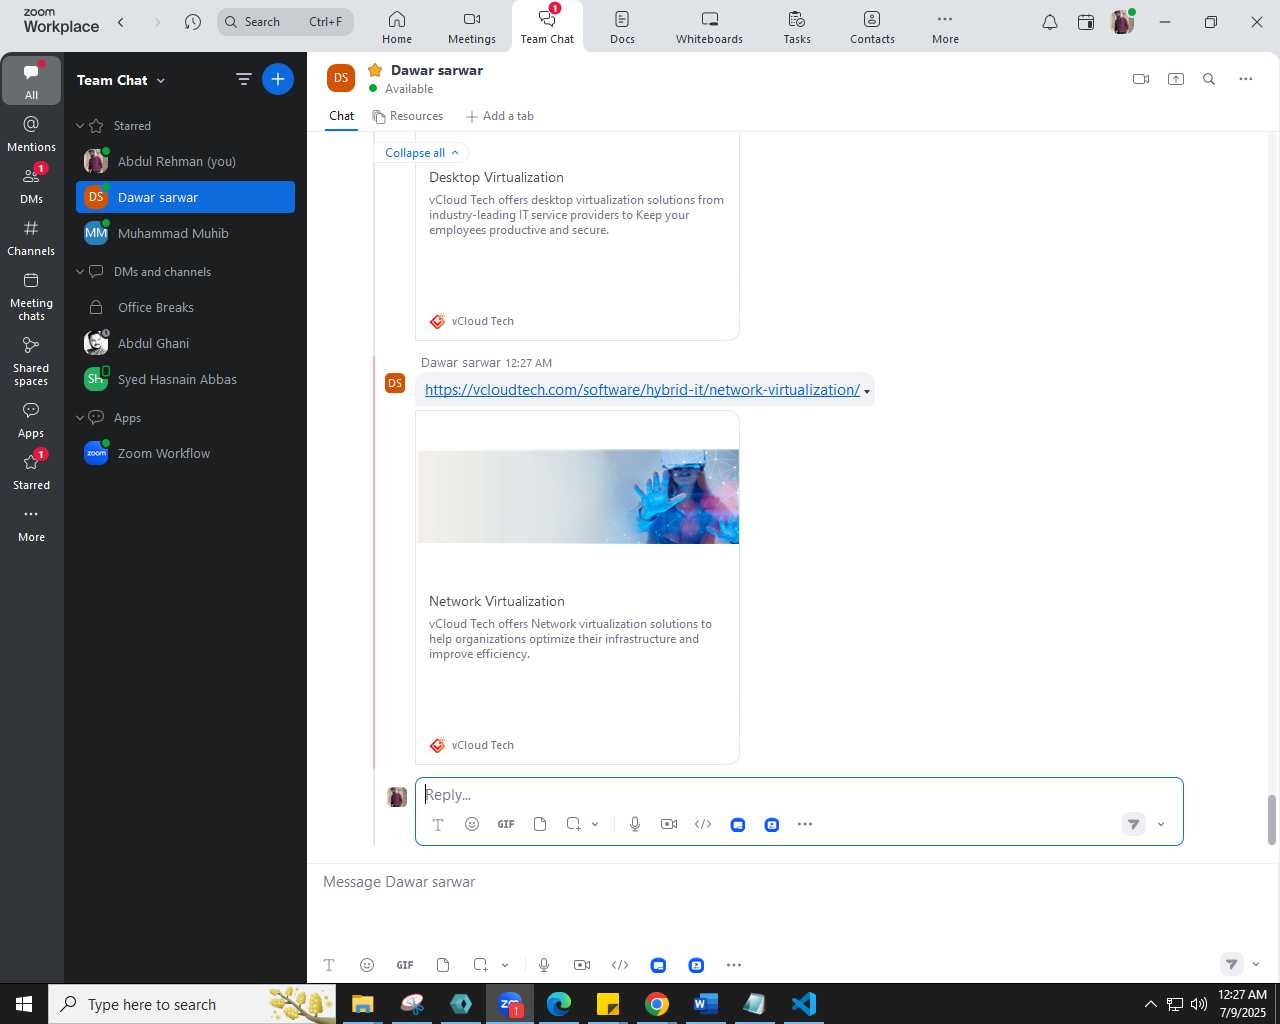The height and width of the screenshot is (1024, 1280).
Task: Open Syed Hasnain Abbas chat
Action: (185, 379)
